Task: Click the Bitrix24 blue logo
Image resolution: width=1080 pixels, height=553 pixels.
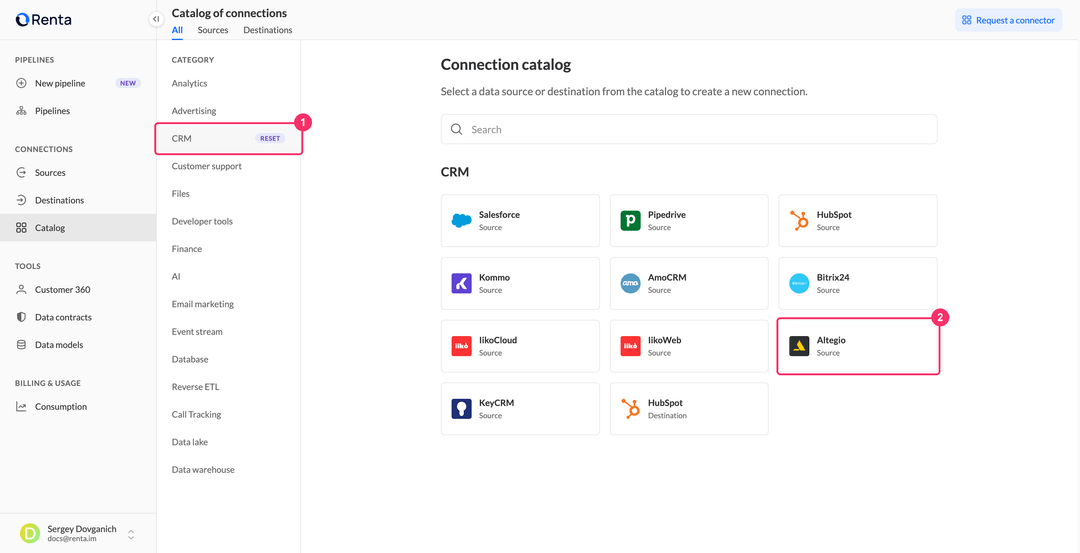Action: [799, 283]
